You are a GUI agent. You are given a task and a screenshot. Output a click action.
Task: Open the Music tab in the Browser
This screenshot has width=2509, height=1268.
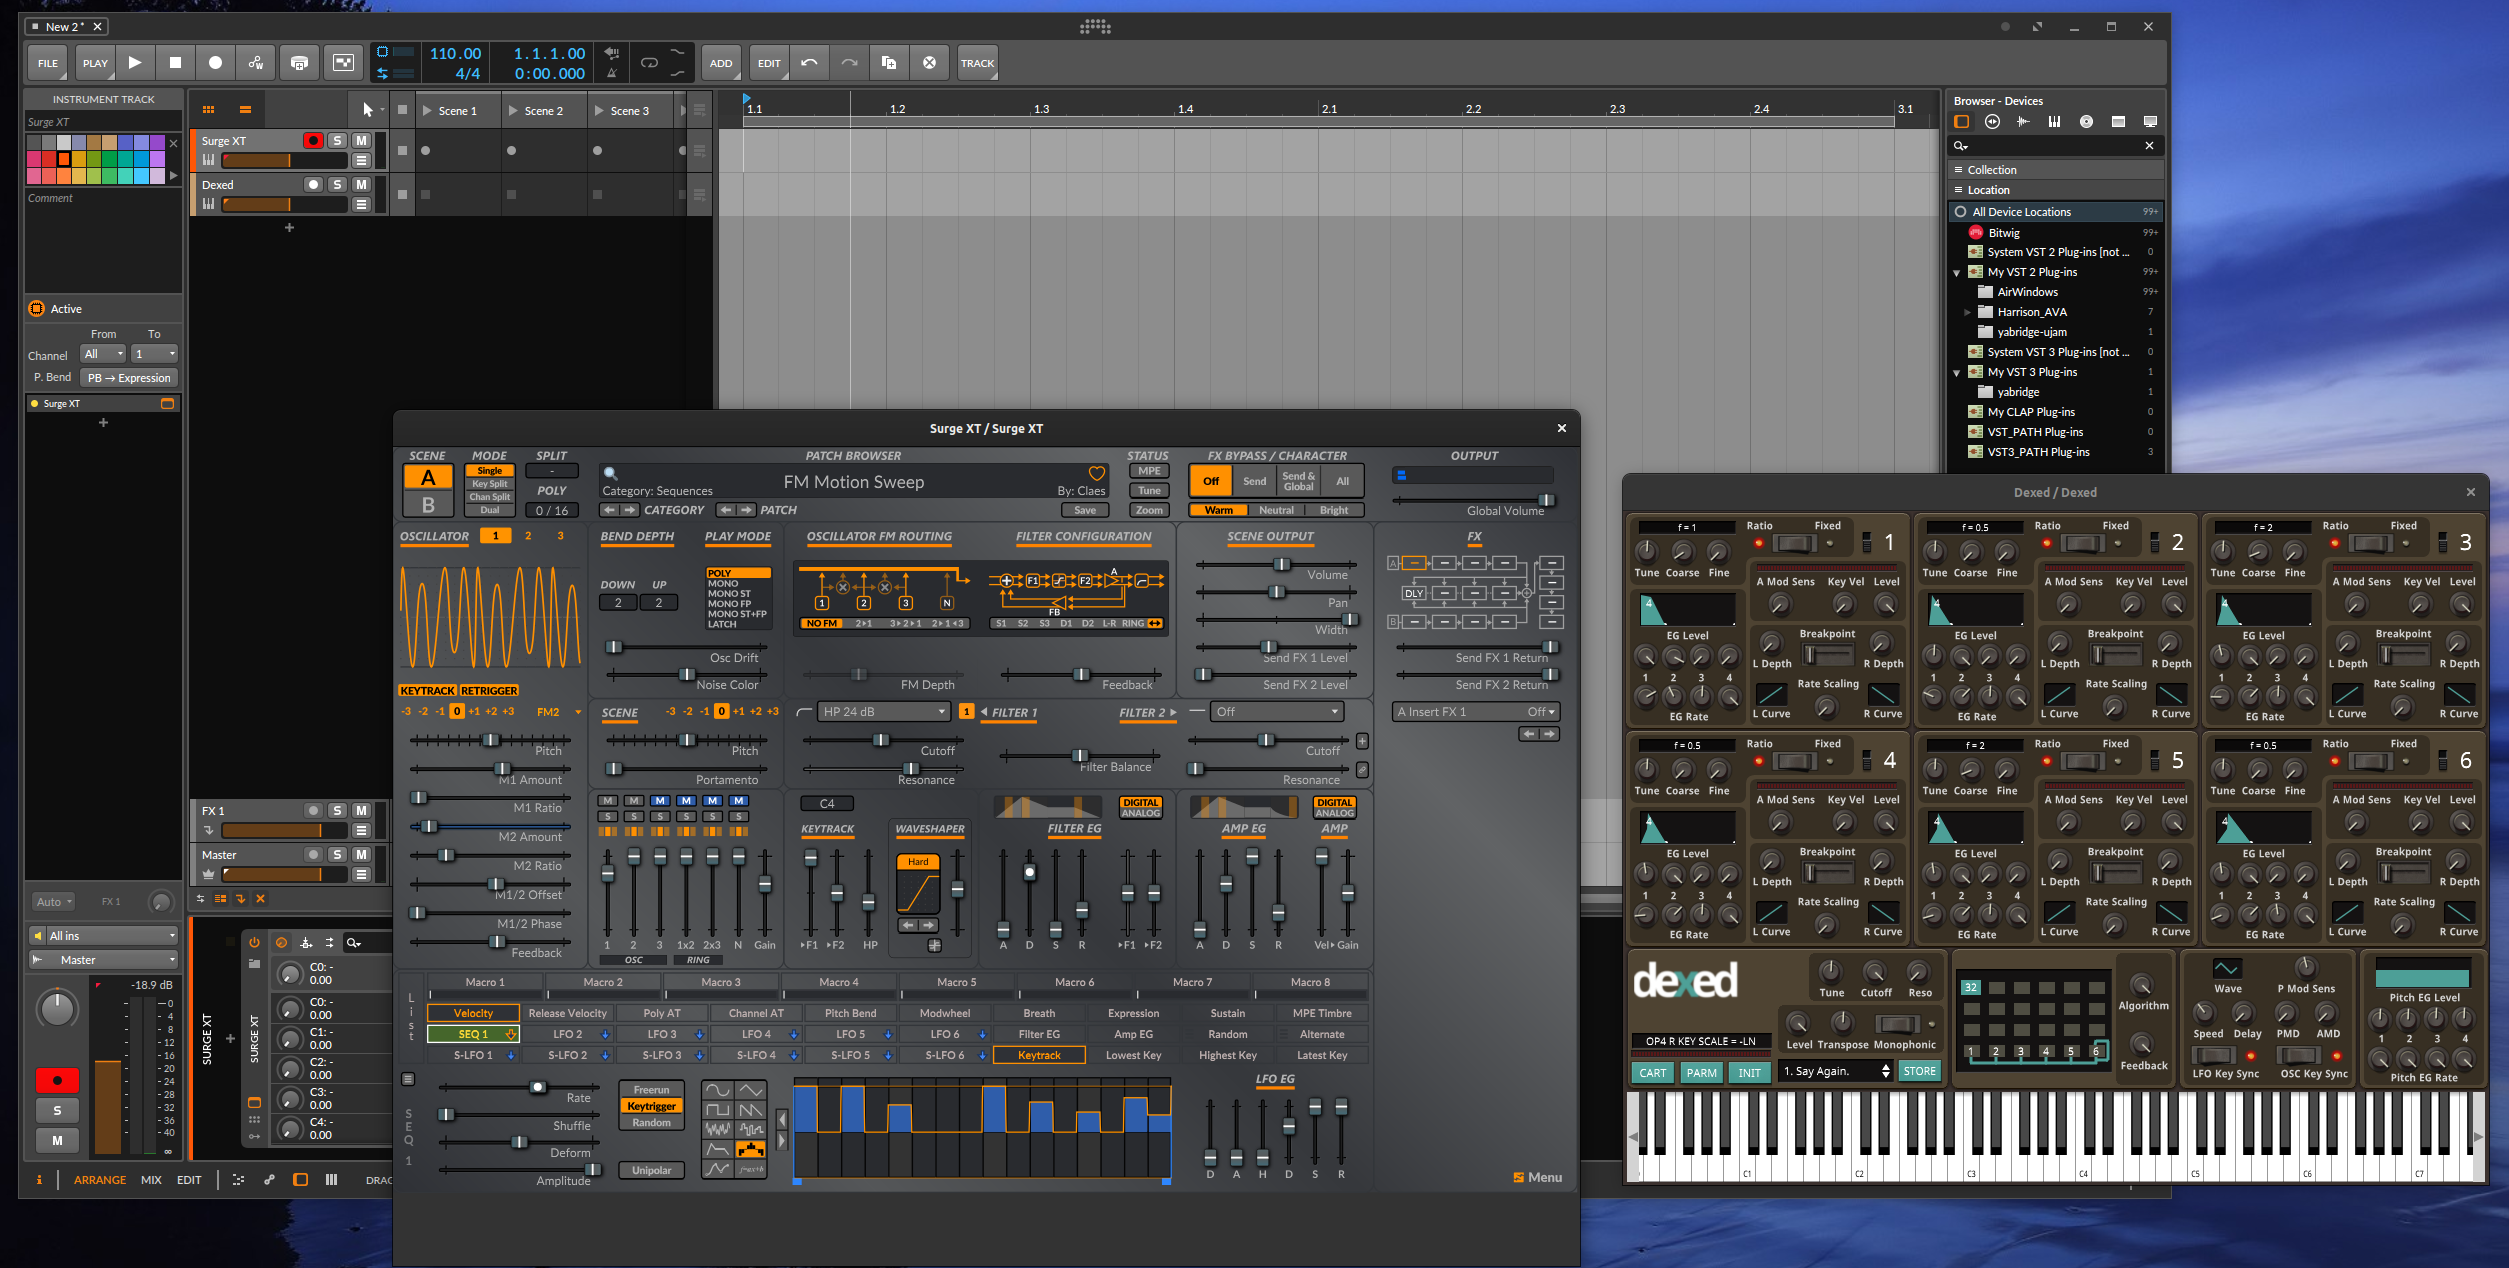point(2086,122)
